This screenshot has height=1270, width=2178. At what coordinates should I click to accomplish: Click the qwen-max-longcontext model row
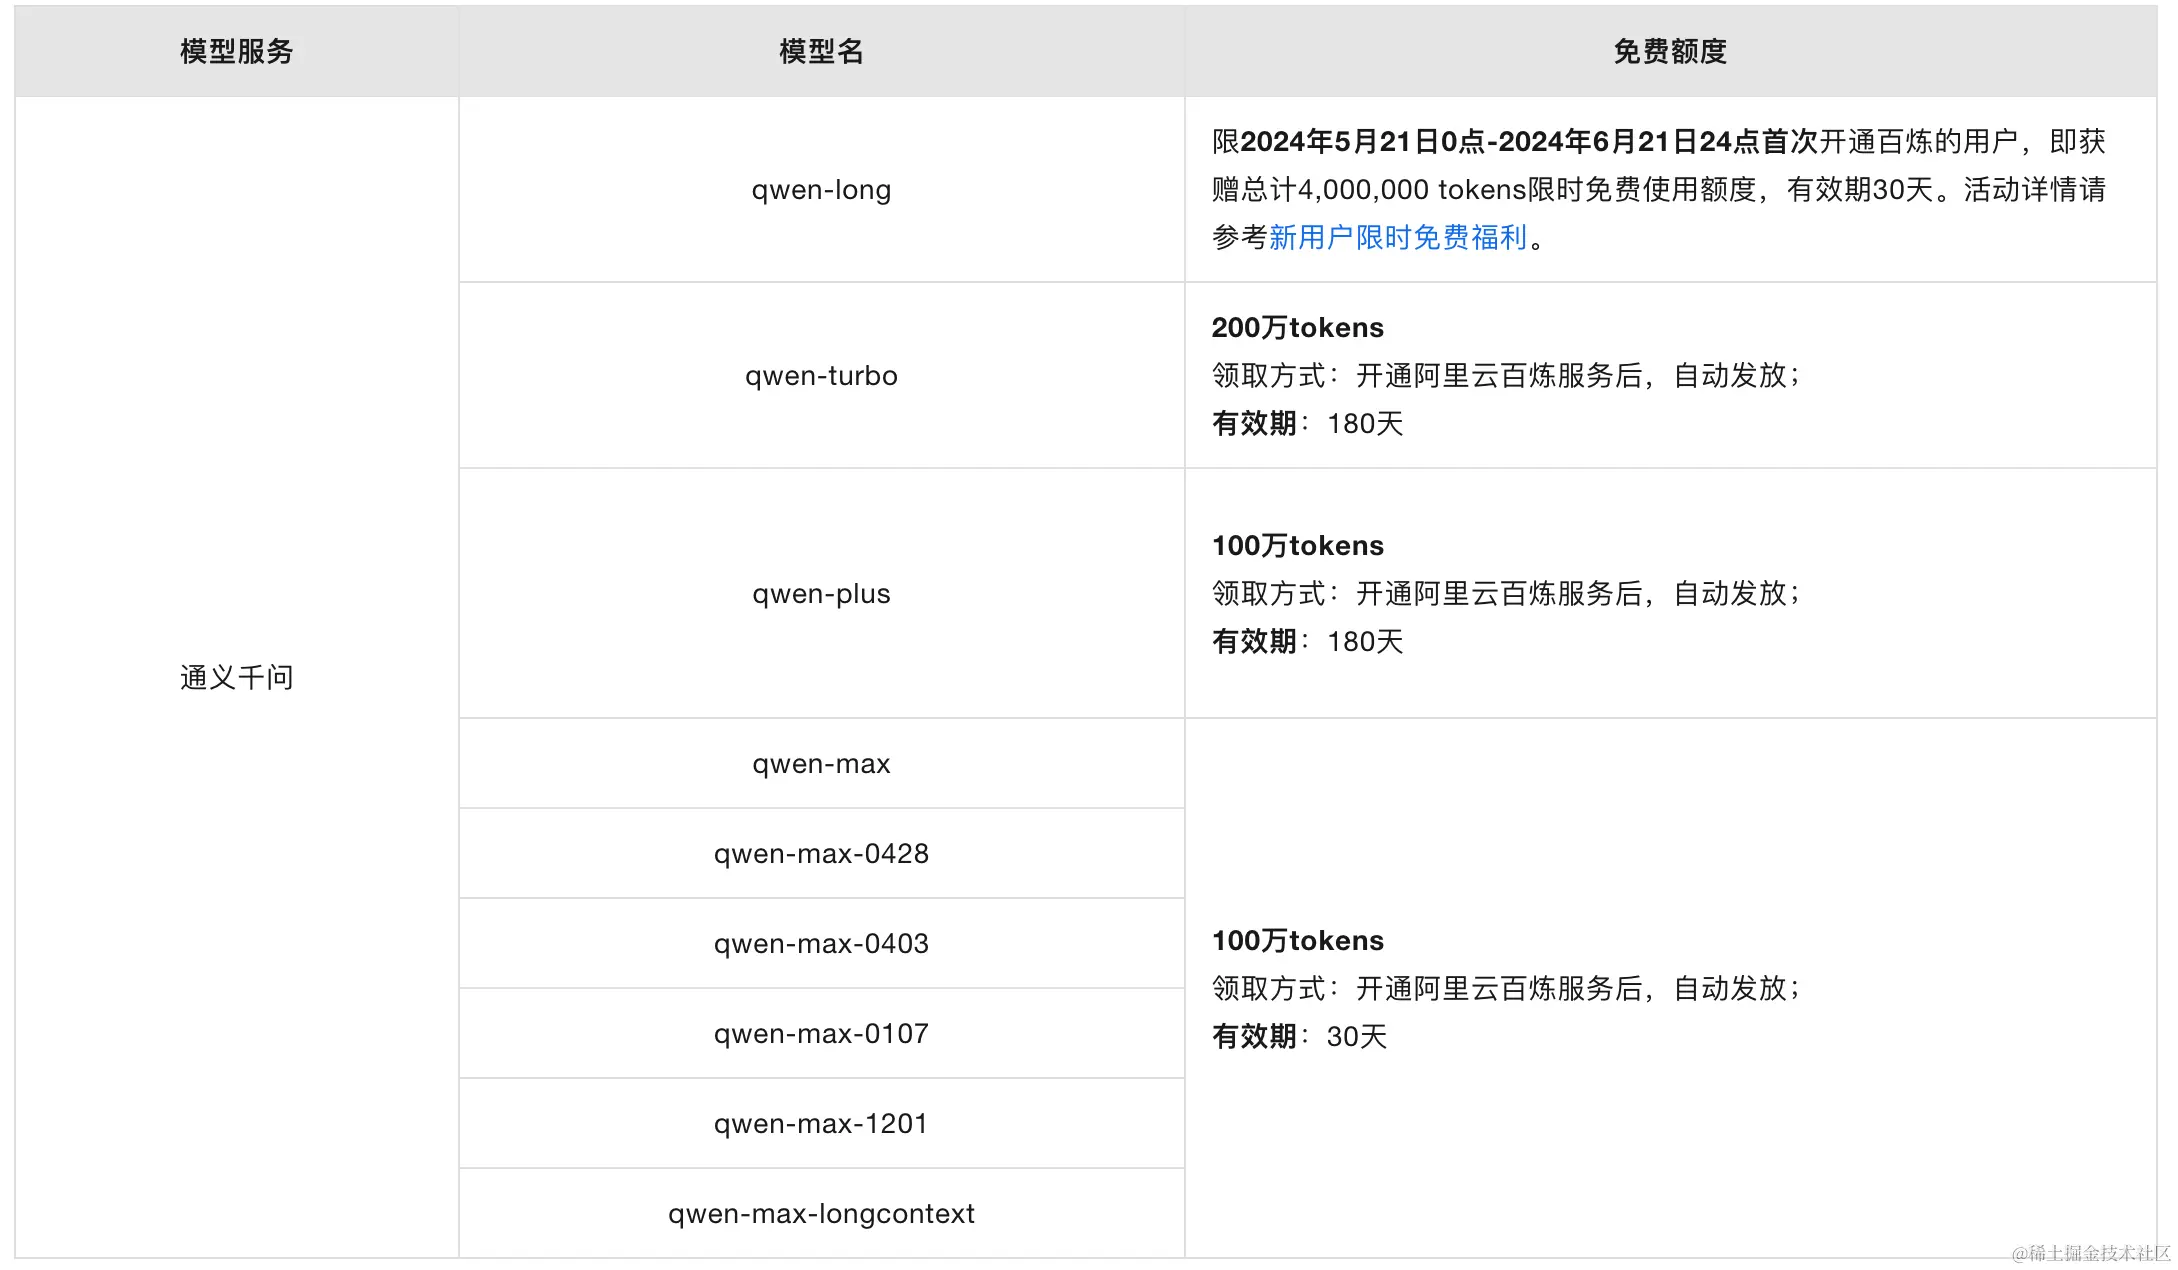tap(821, 1214)
